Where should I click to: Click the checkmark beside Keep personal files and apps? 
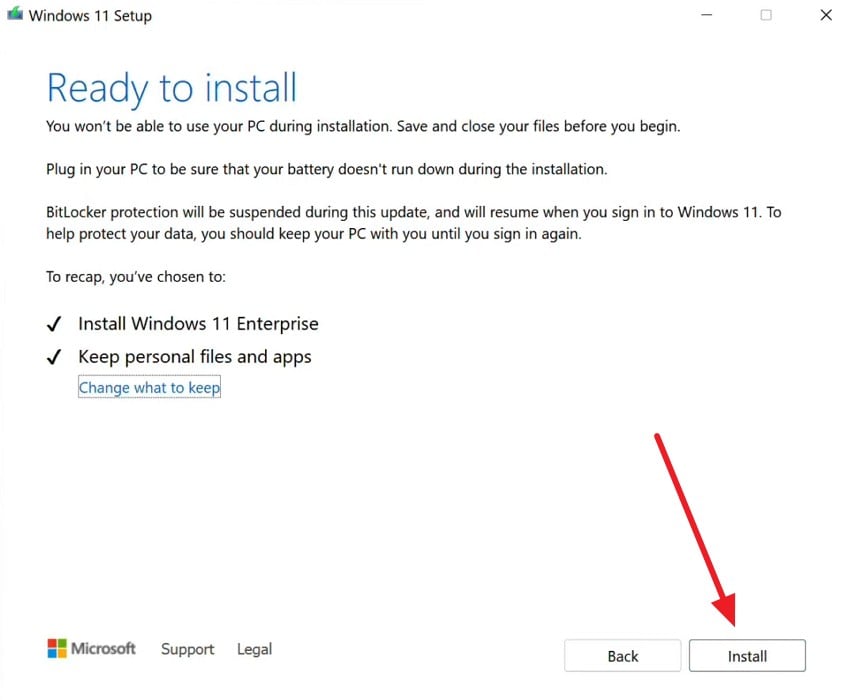click(x=56, y=356)
